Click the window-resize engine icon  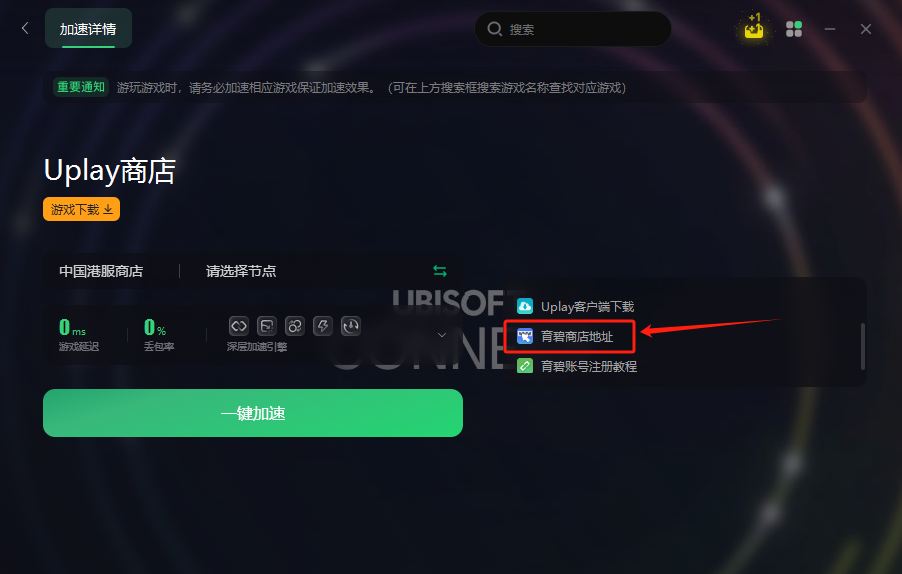click(x=267, y=326)
